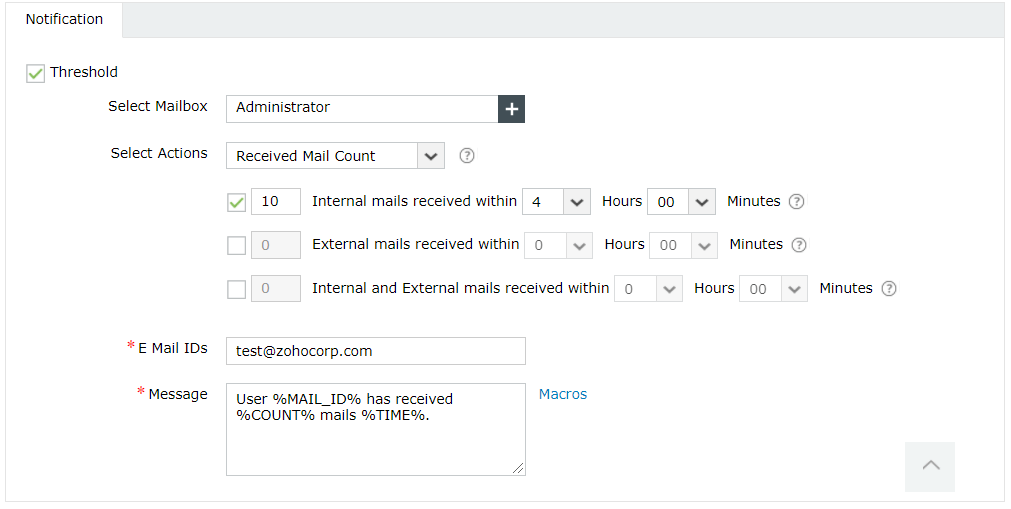Click the Select Mailbox Administrator field

tap(362, 108)
